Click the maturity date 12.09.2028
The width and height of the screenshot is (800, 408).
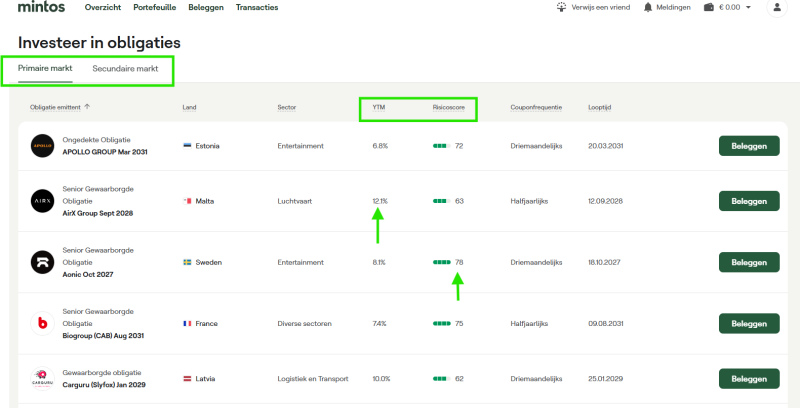click(606, 201)
